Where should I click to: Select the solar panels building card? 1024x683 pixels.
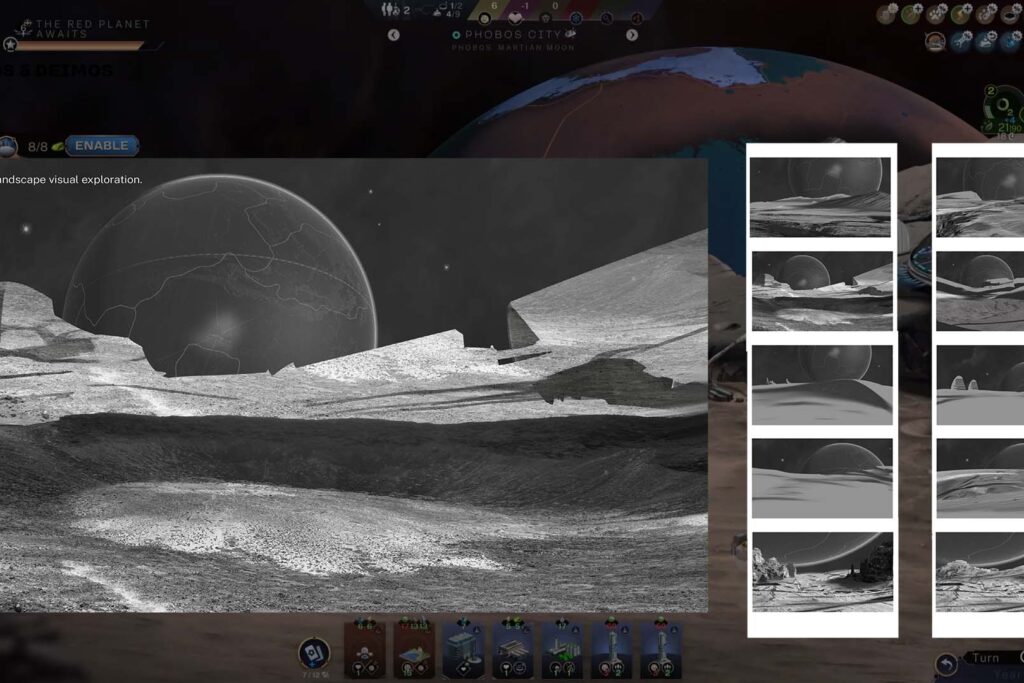pyautogui.click(x=513, y=650)
